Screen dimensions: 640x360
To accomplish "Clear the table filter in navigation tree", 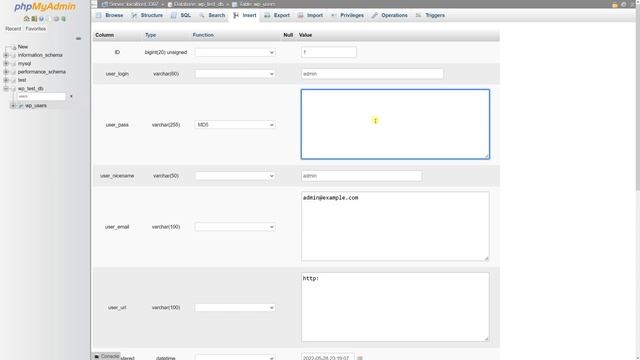I will 71,96.
